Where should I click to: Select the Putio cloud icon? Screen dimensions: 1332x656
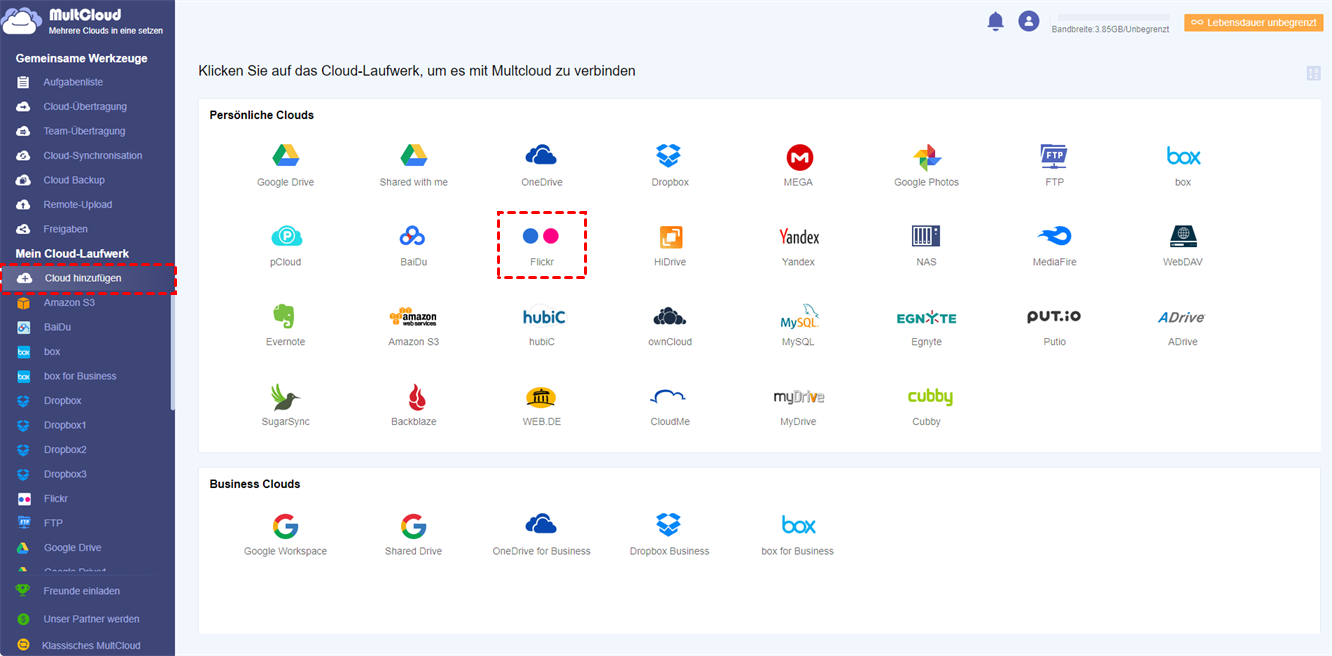[x=1054, y=316]
